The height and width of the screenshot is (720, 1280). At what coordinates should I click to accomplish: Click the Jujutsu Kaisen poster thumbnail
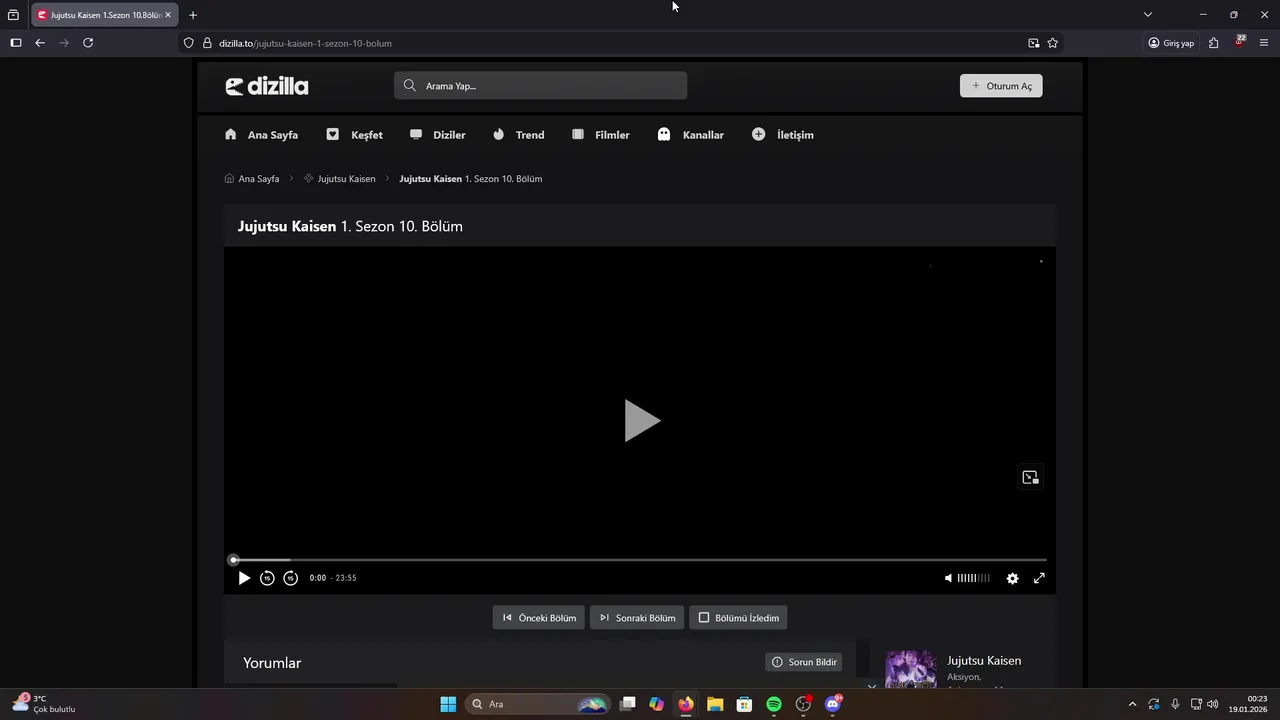(x=910, y=669)
